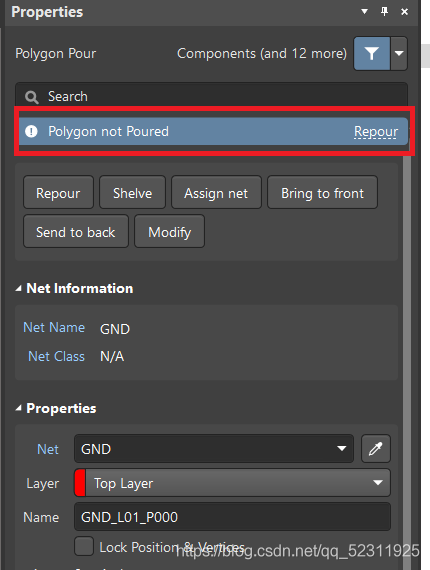Click the Bring to front button

tap(322, 193)
